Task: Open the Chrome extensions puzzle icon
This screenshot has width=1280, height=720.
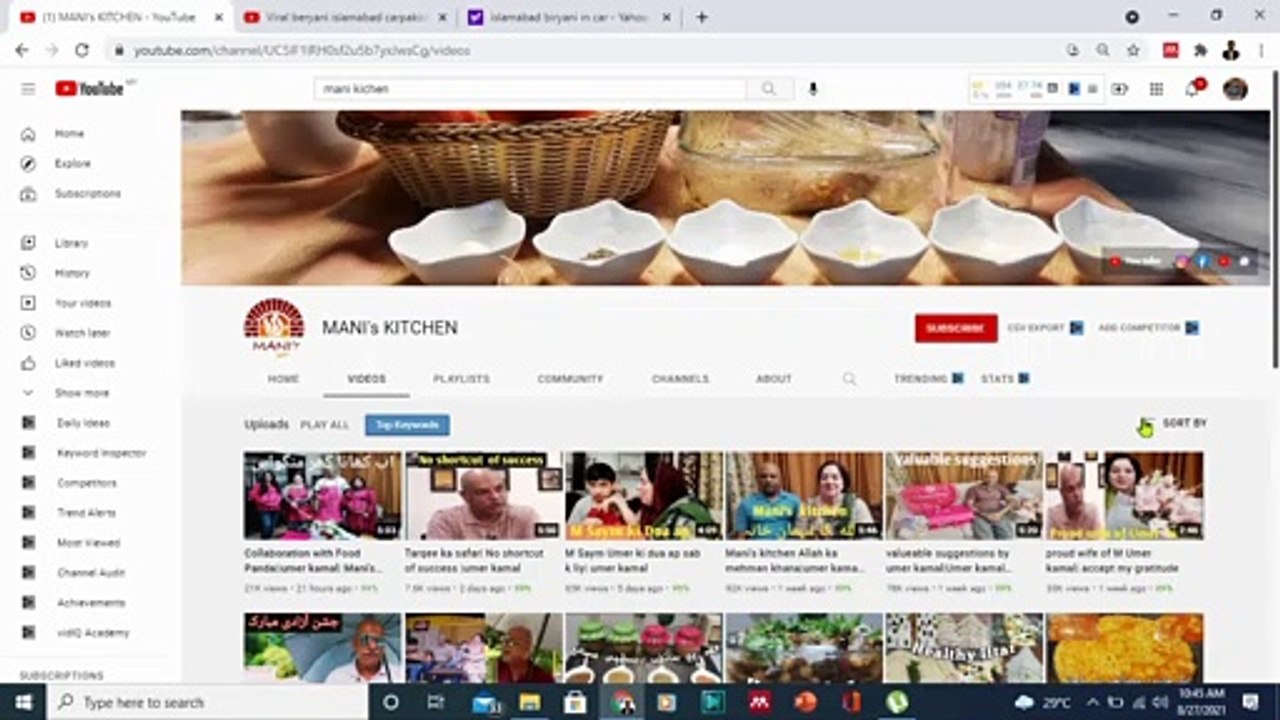Action: 1201,50
